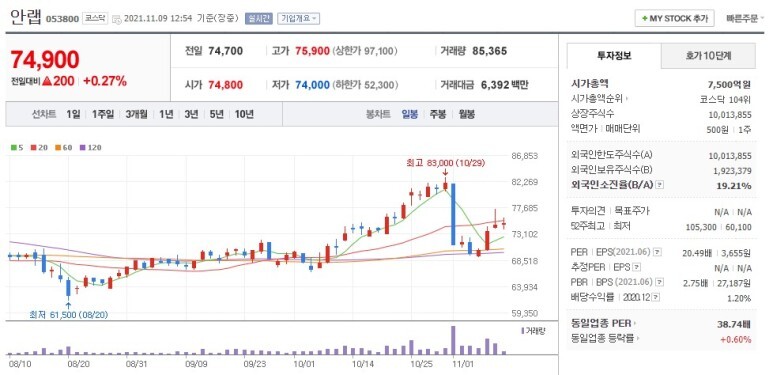This screenshot has height=375, width=773.
Task: Click the 코스닥 market badge
Action: [94, 18]
